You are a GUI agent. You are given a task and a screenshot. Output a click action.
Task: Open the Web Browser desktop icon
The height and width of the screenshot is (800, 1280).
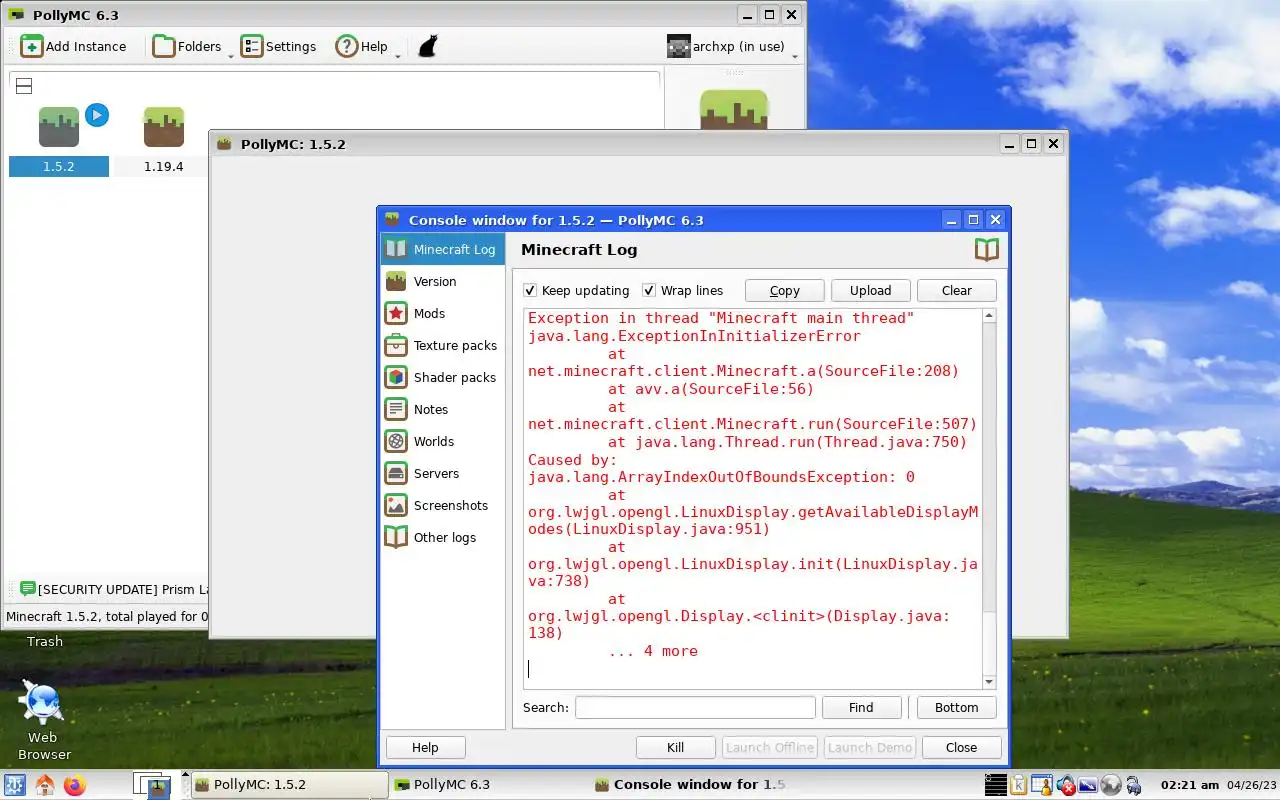pos(44,721)
